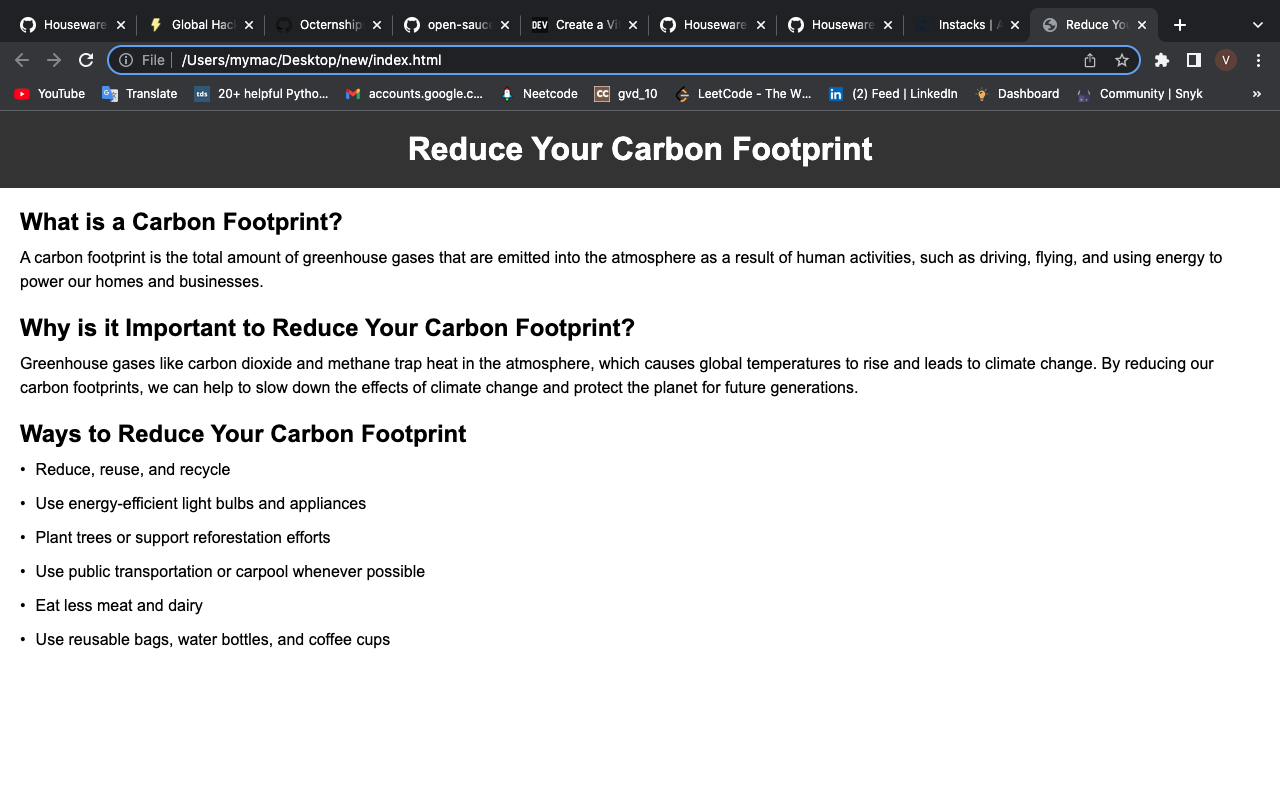Reload the current page

(86, 60)
